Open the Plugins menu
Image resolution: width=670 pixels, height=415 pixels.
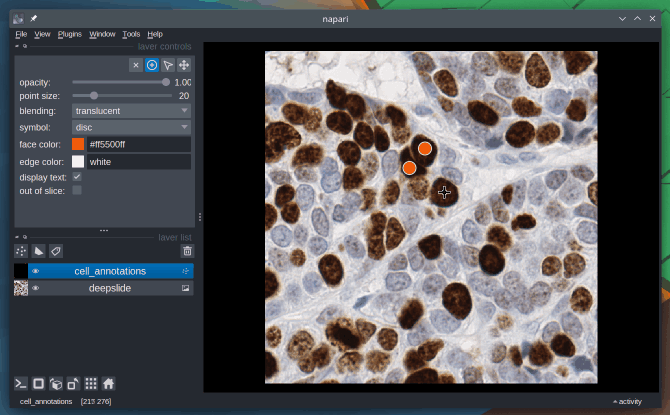click(x=70, y=34)
